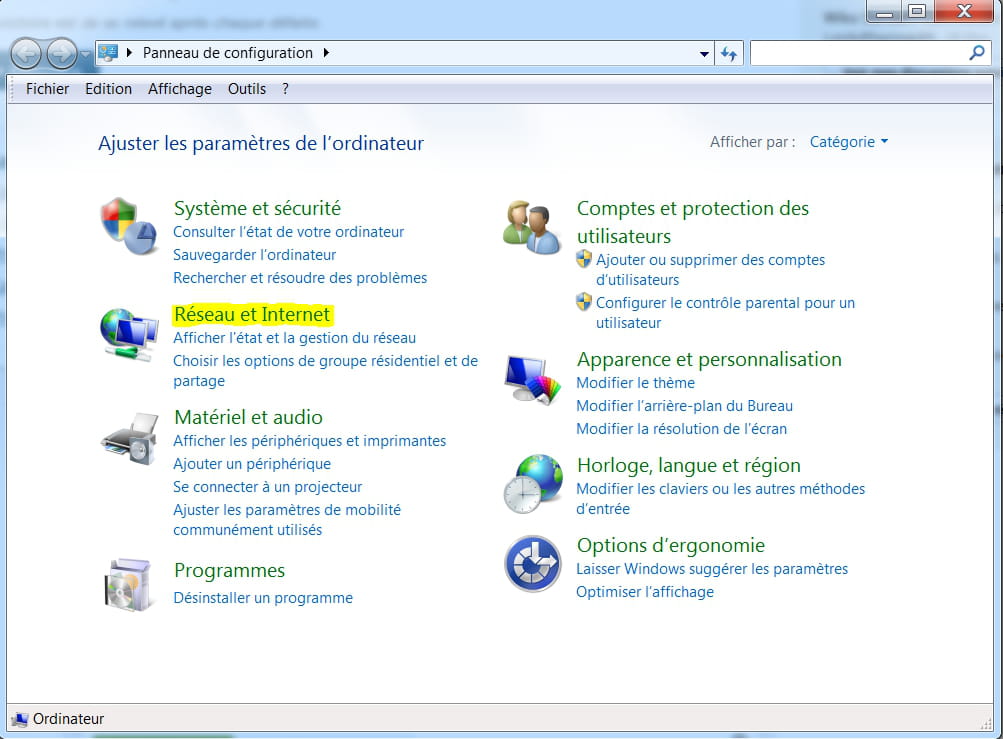Open Programmes category

pos(230,571)
